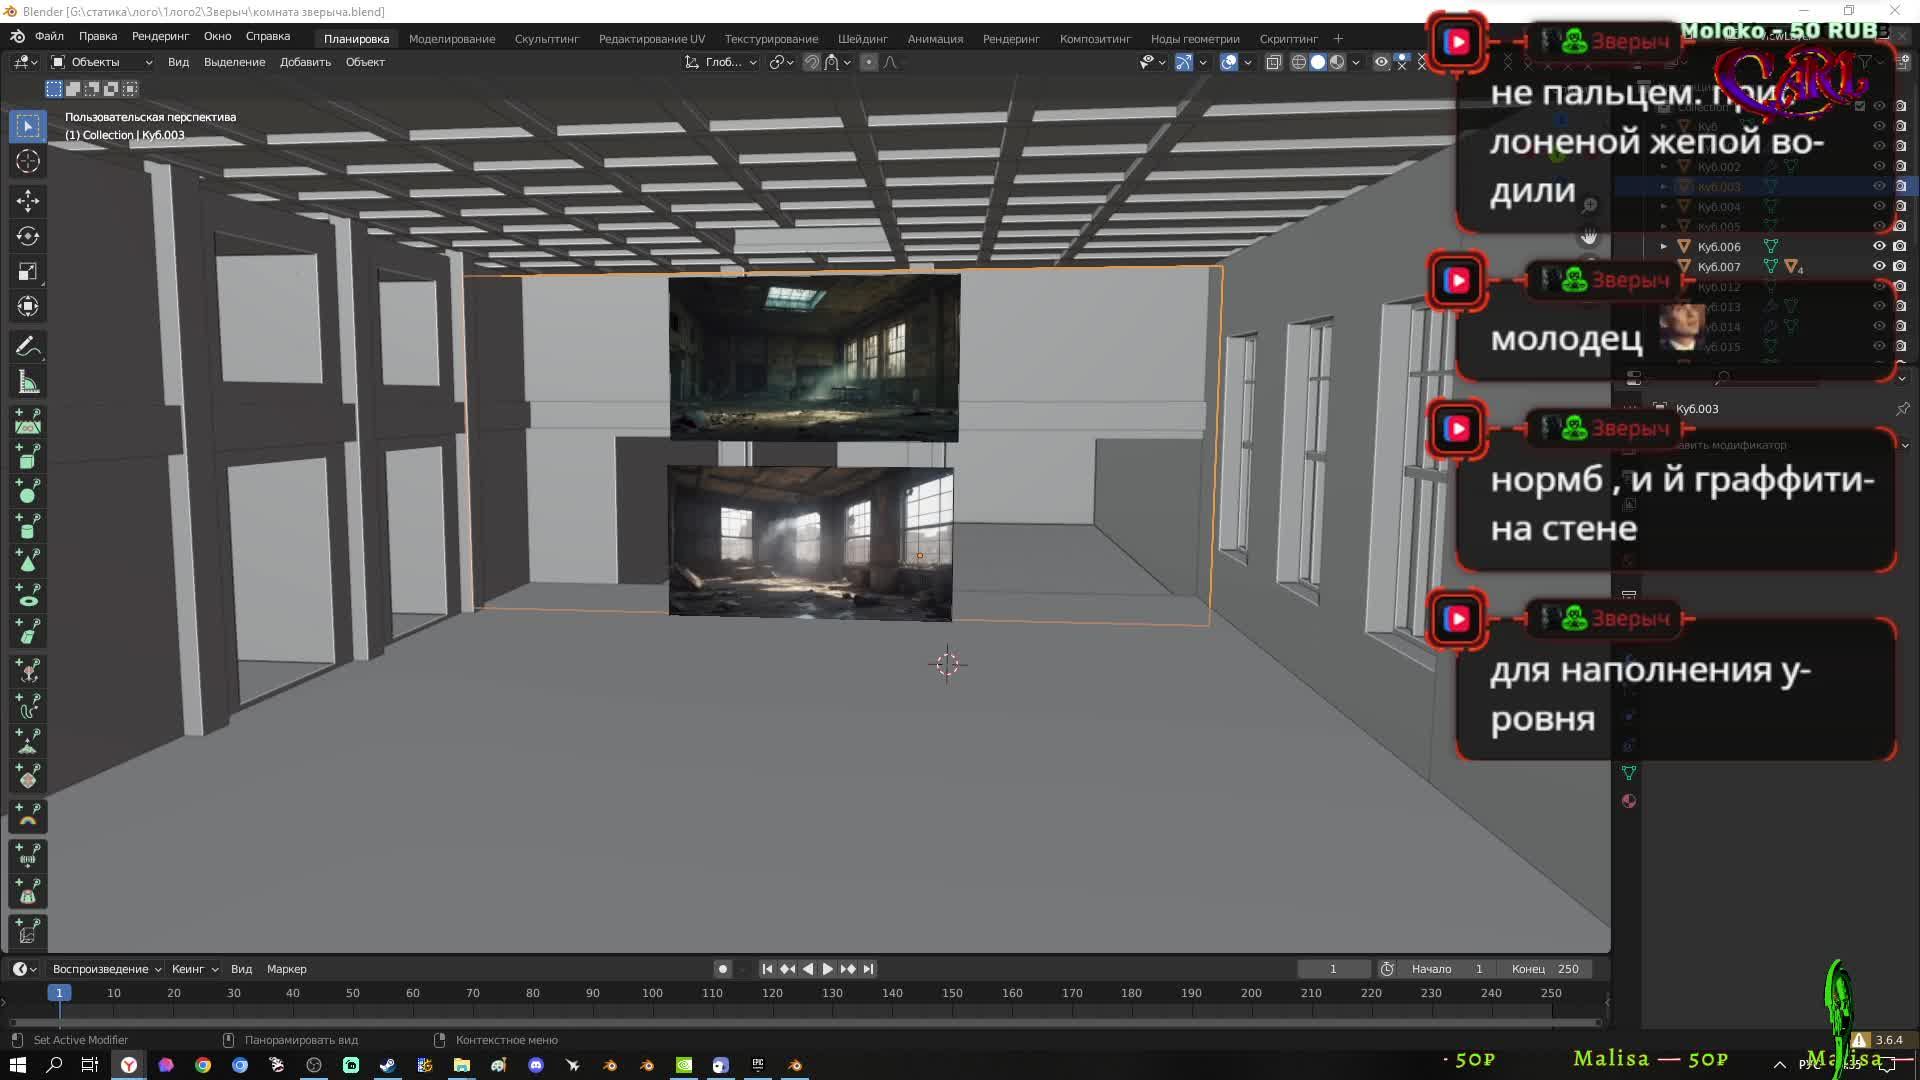Expand the Куб.006 tree item

click(1664, 246)
